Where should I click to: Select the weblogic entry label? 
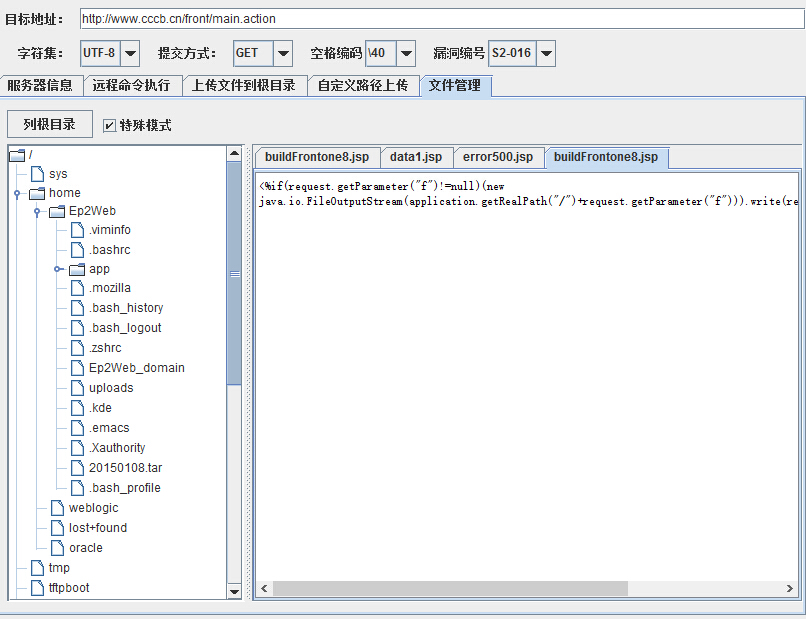click(x=94, y=508)
